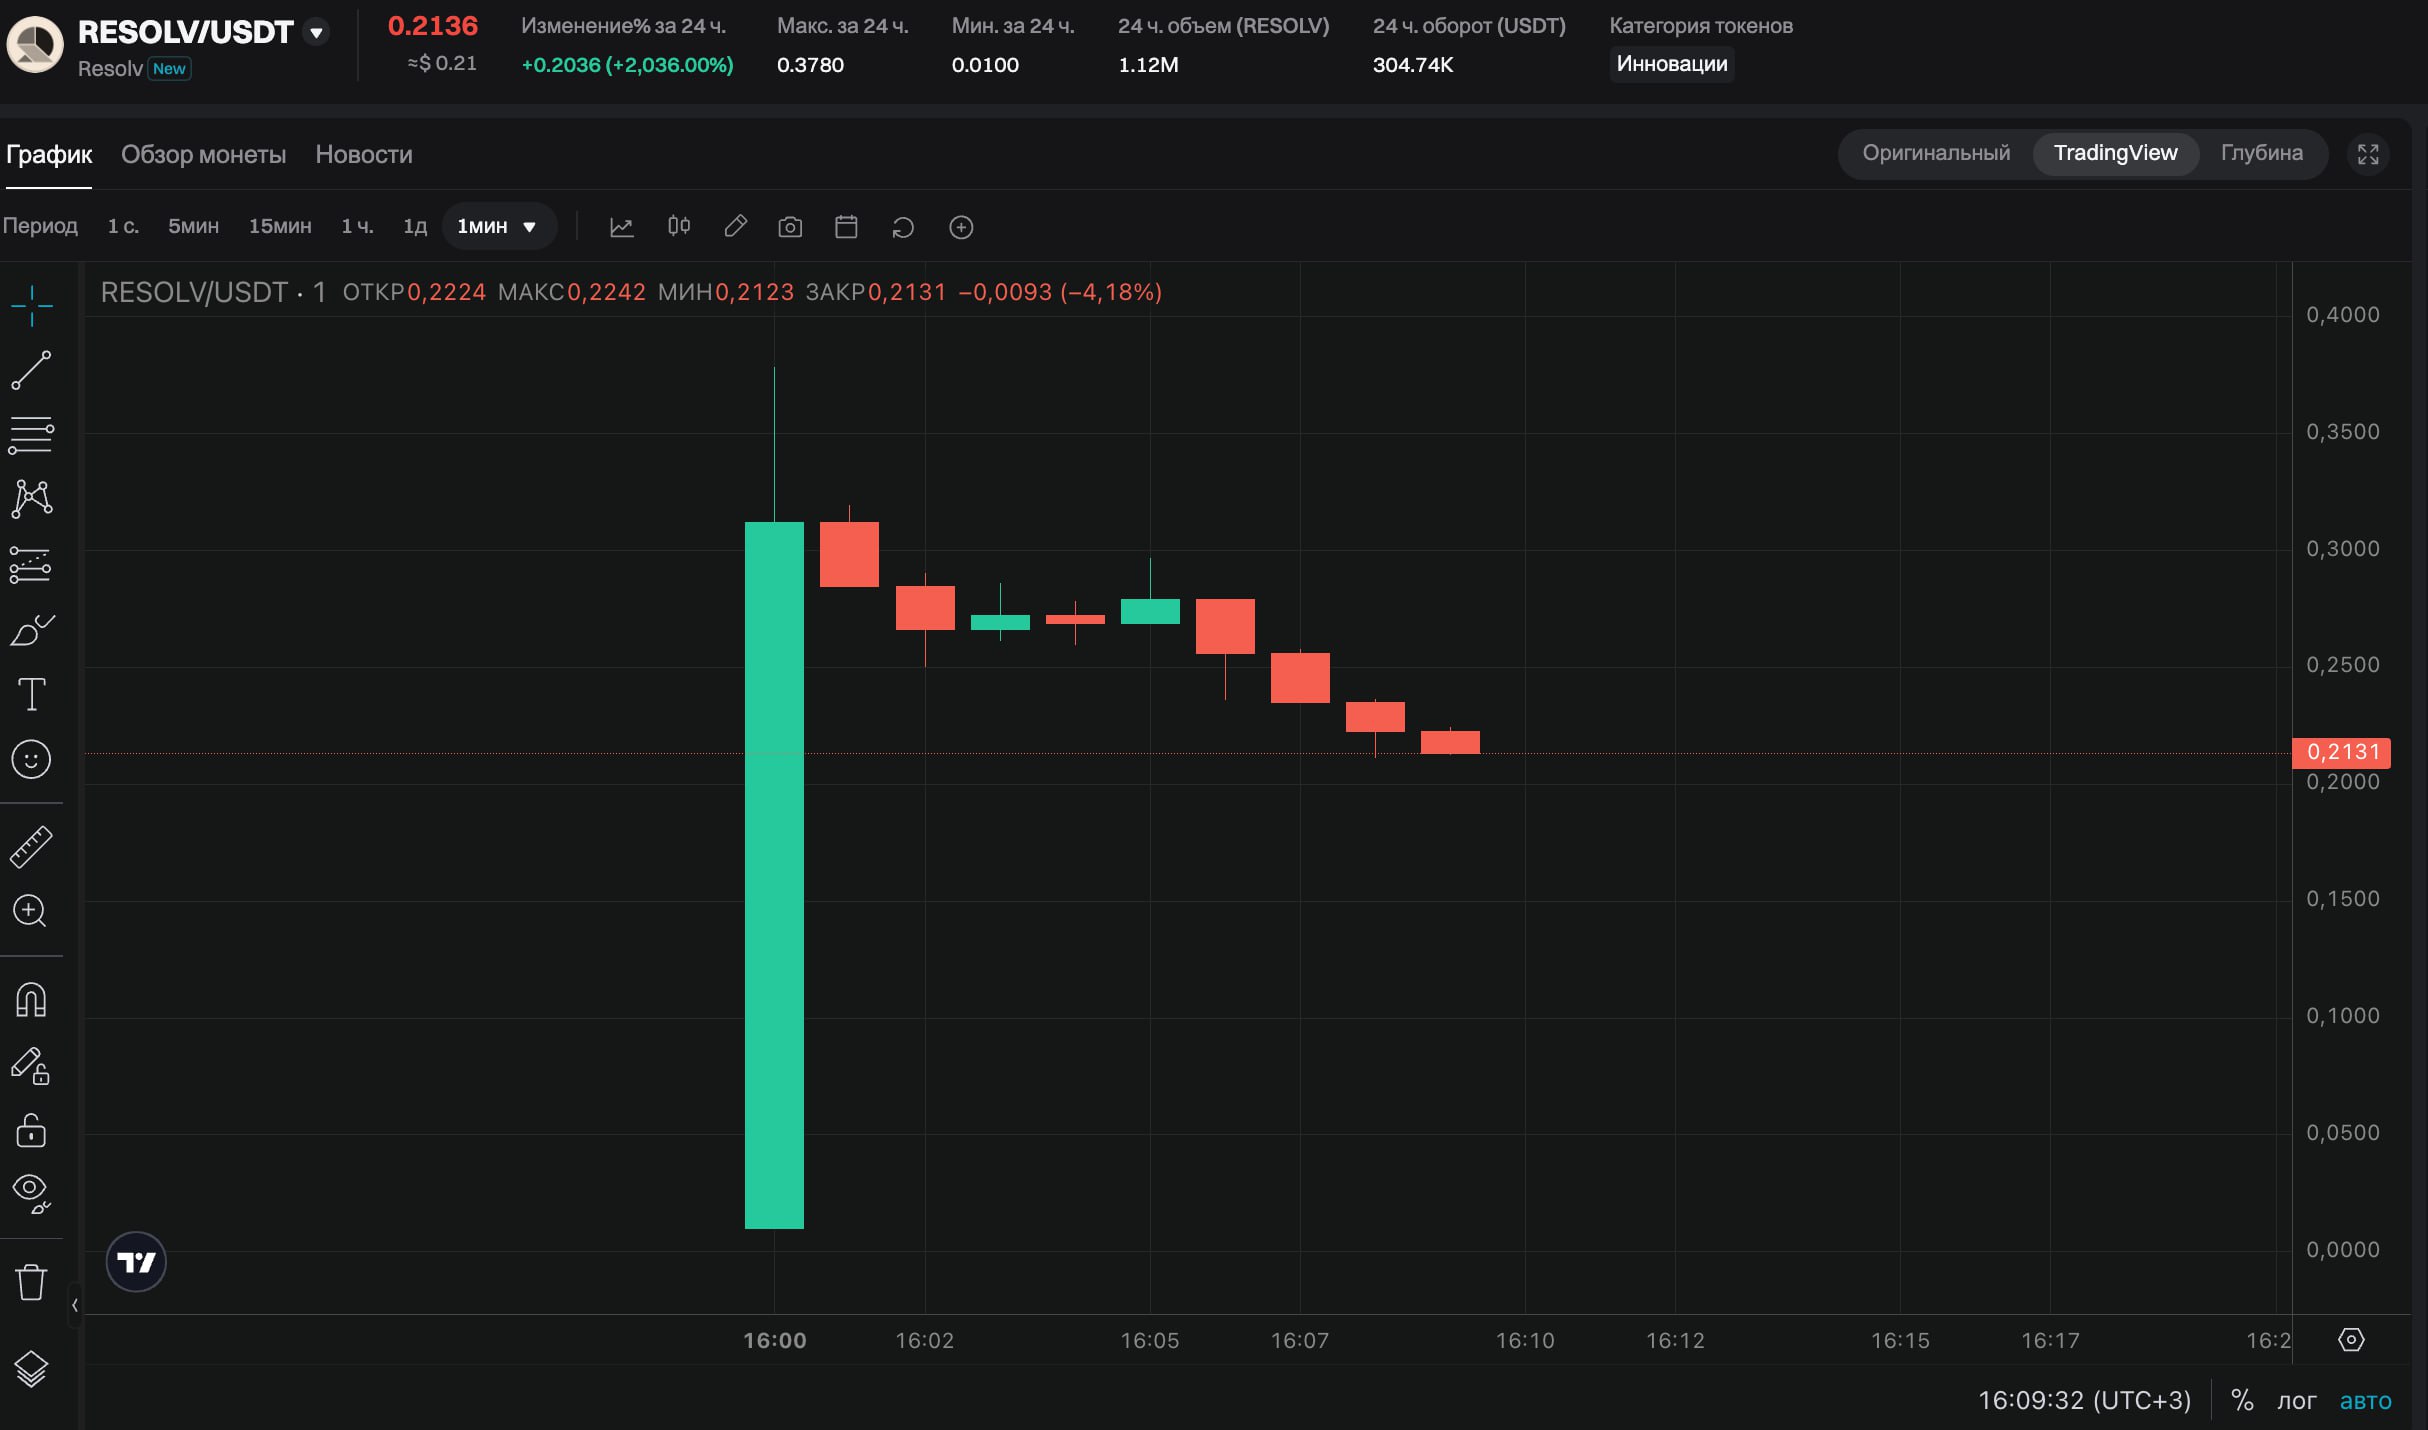Select the brush drawing tool
The width and height of the screenshot is (2428, 1430).
coord(31,630)
